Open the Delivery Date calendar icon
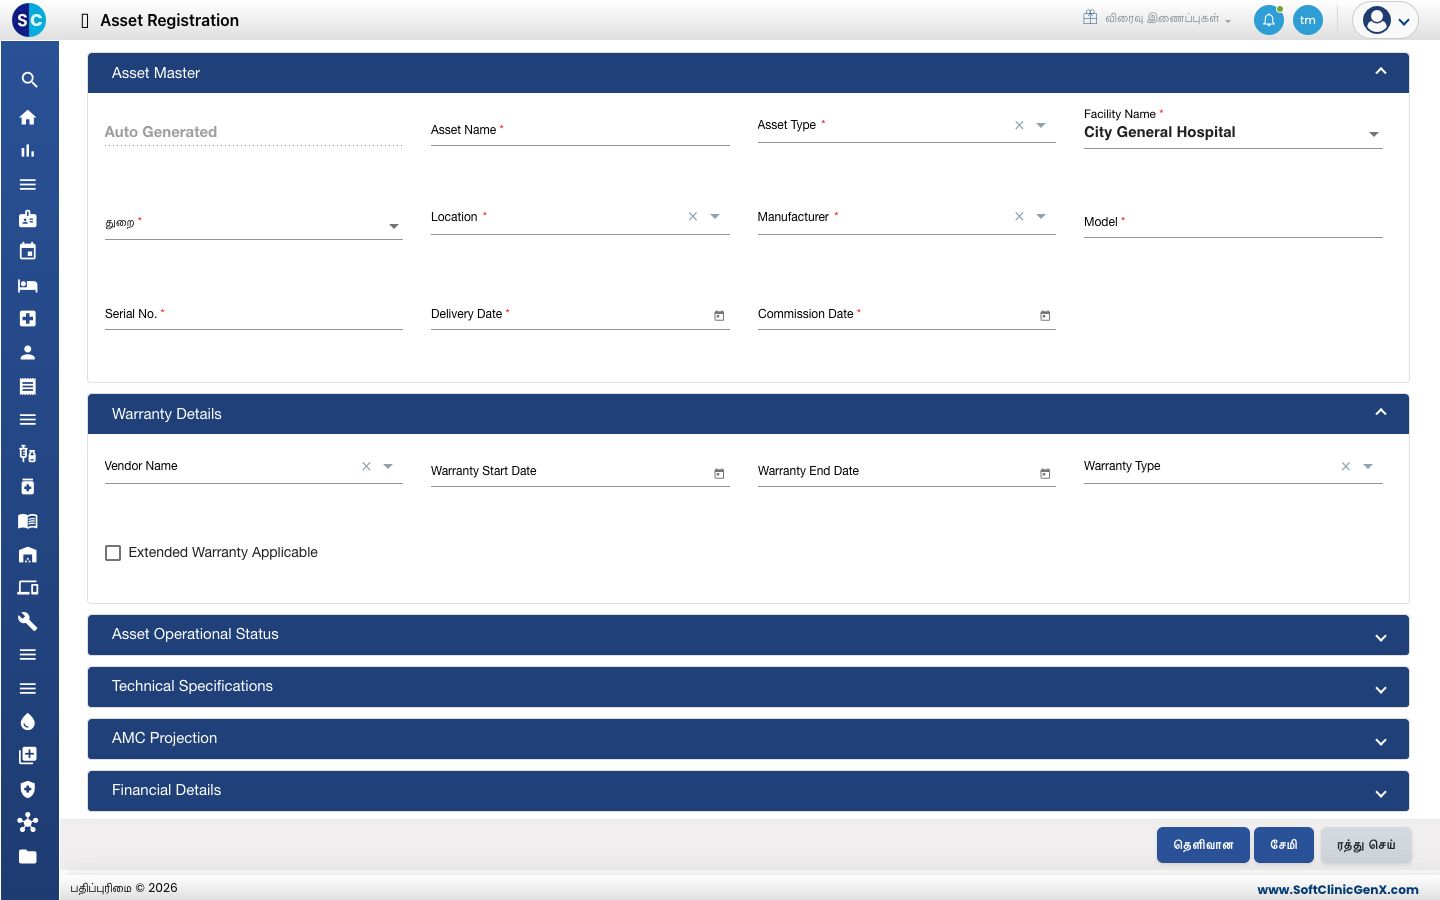The image size is (1440, 900). point(719,316)
